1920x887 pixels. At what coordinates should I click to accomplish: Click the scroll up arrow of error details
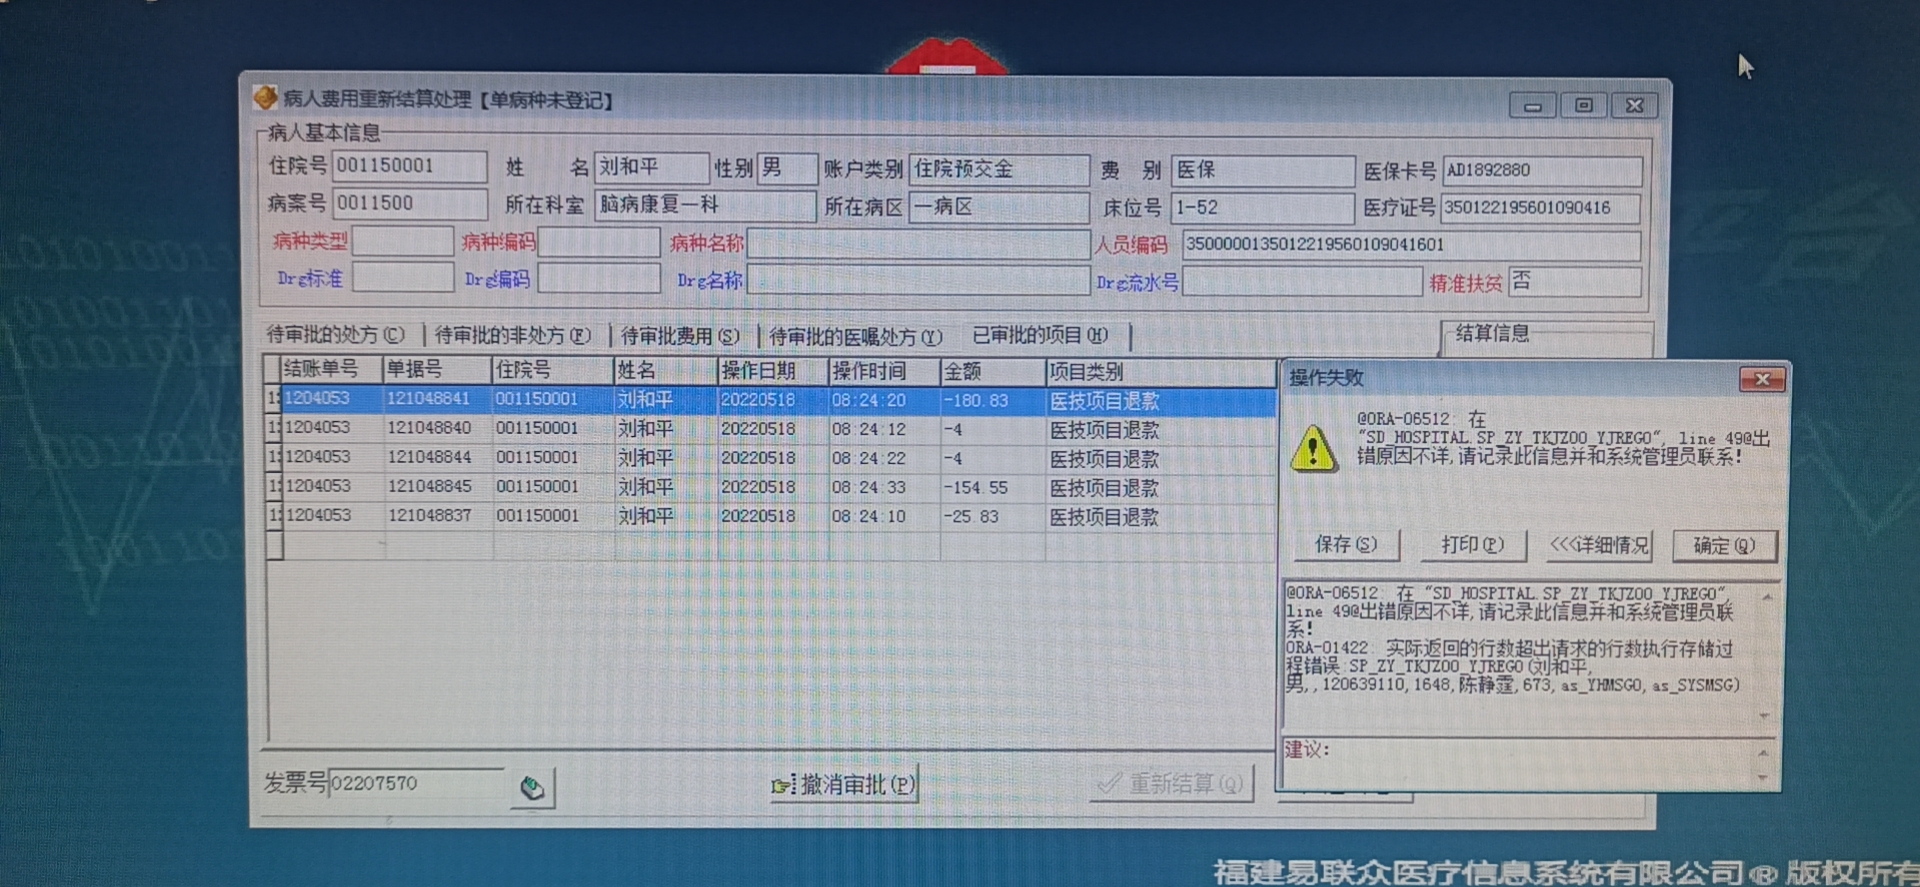point(1767,596)
